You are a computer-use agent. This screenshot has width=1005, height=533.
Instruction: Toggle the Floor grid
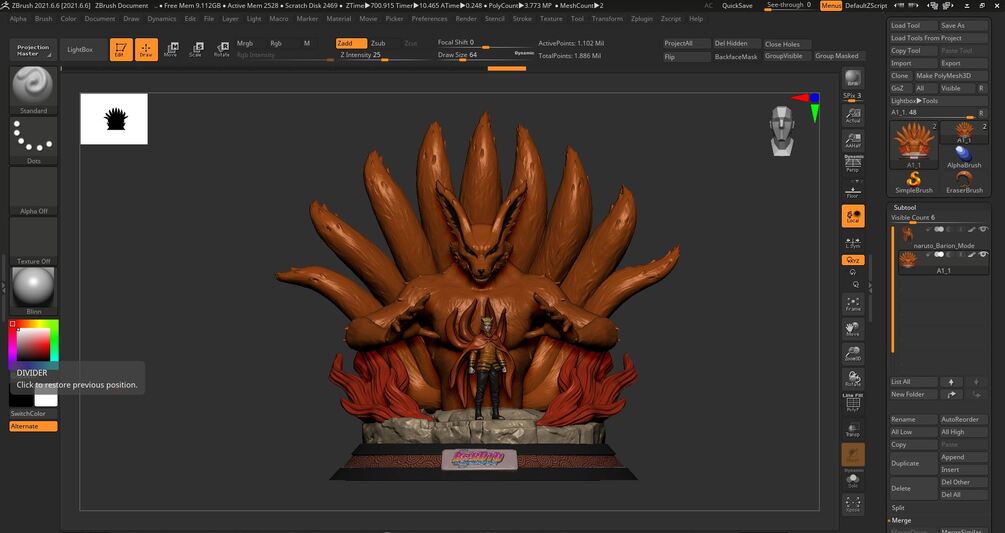[852, 191]
